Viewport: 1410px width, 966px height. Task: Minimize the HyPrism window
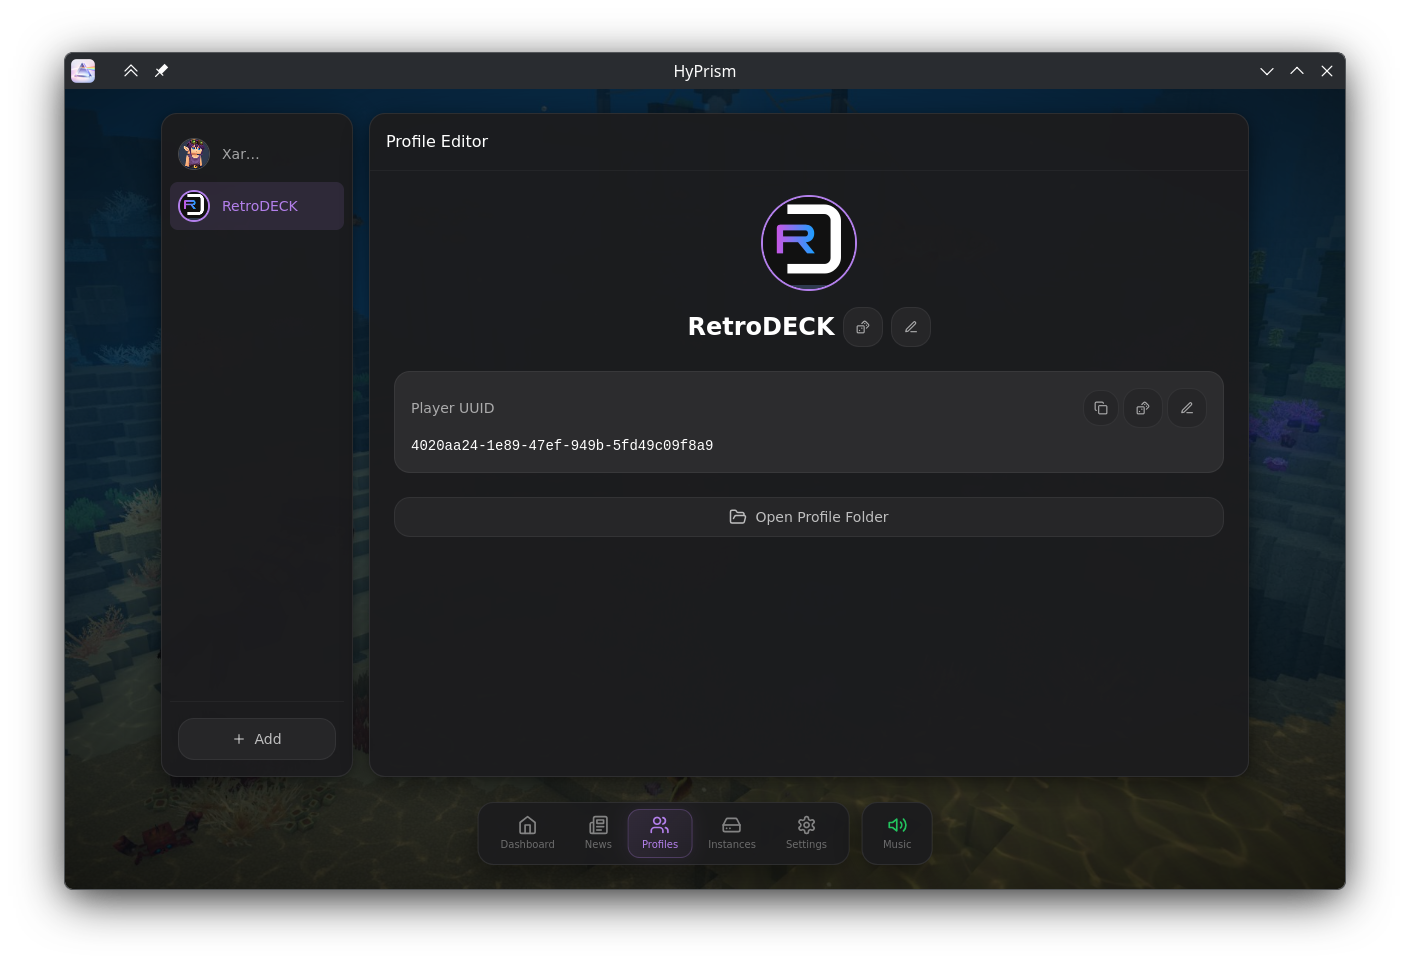point(1267,71)
